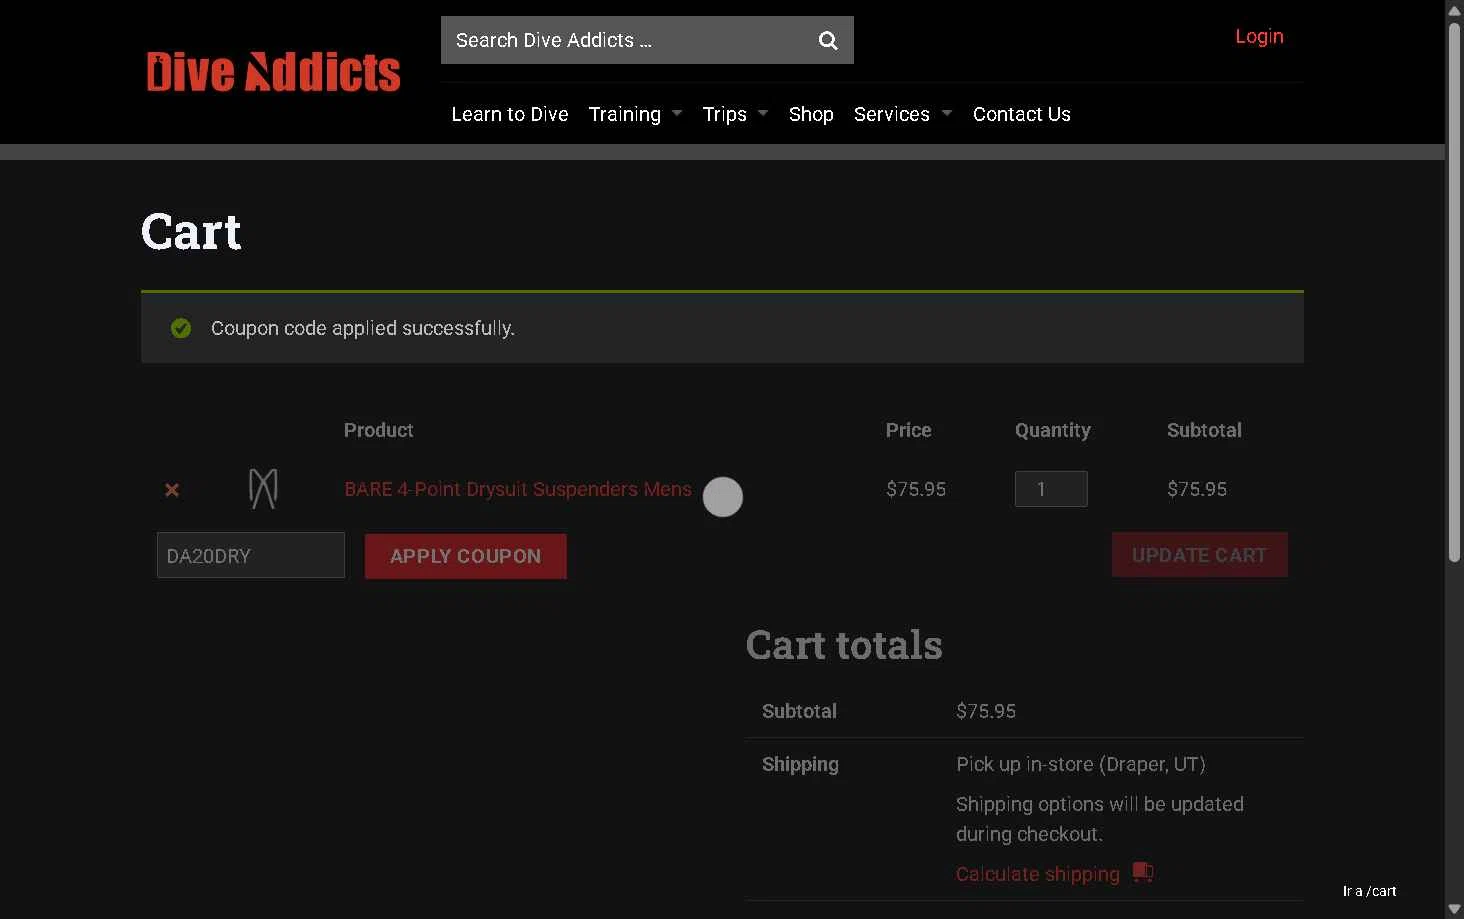Click the Cart totals Subtotal $75.95 amount
This screenshot has width=1464, height=919.
point(986,711)
